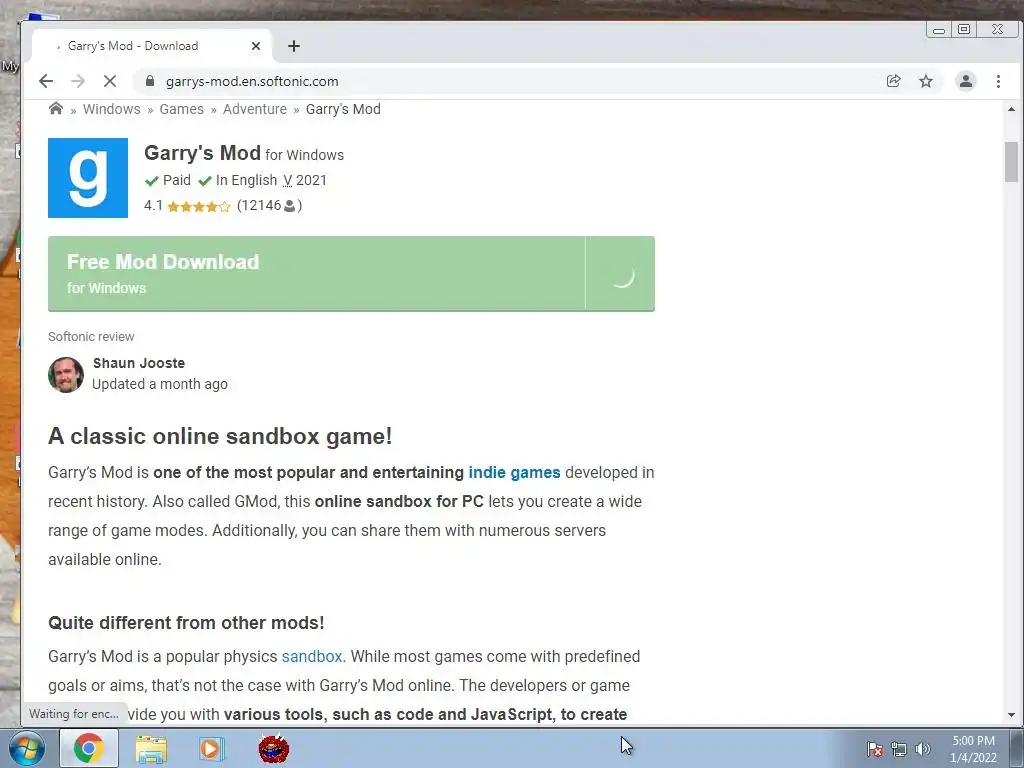Follow the sandbox link
The height and width of the screenshot is (768, 1024).
312,656
